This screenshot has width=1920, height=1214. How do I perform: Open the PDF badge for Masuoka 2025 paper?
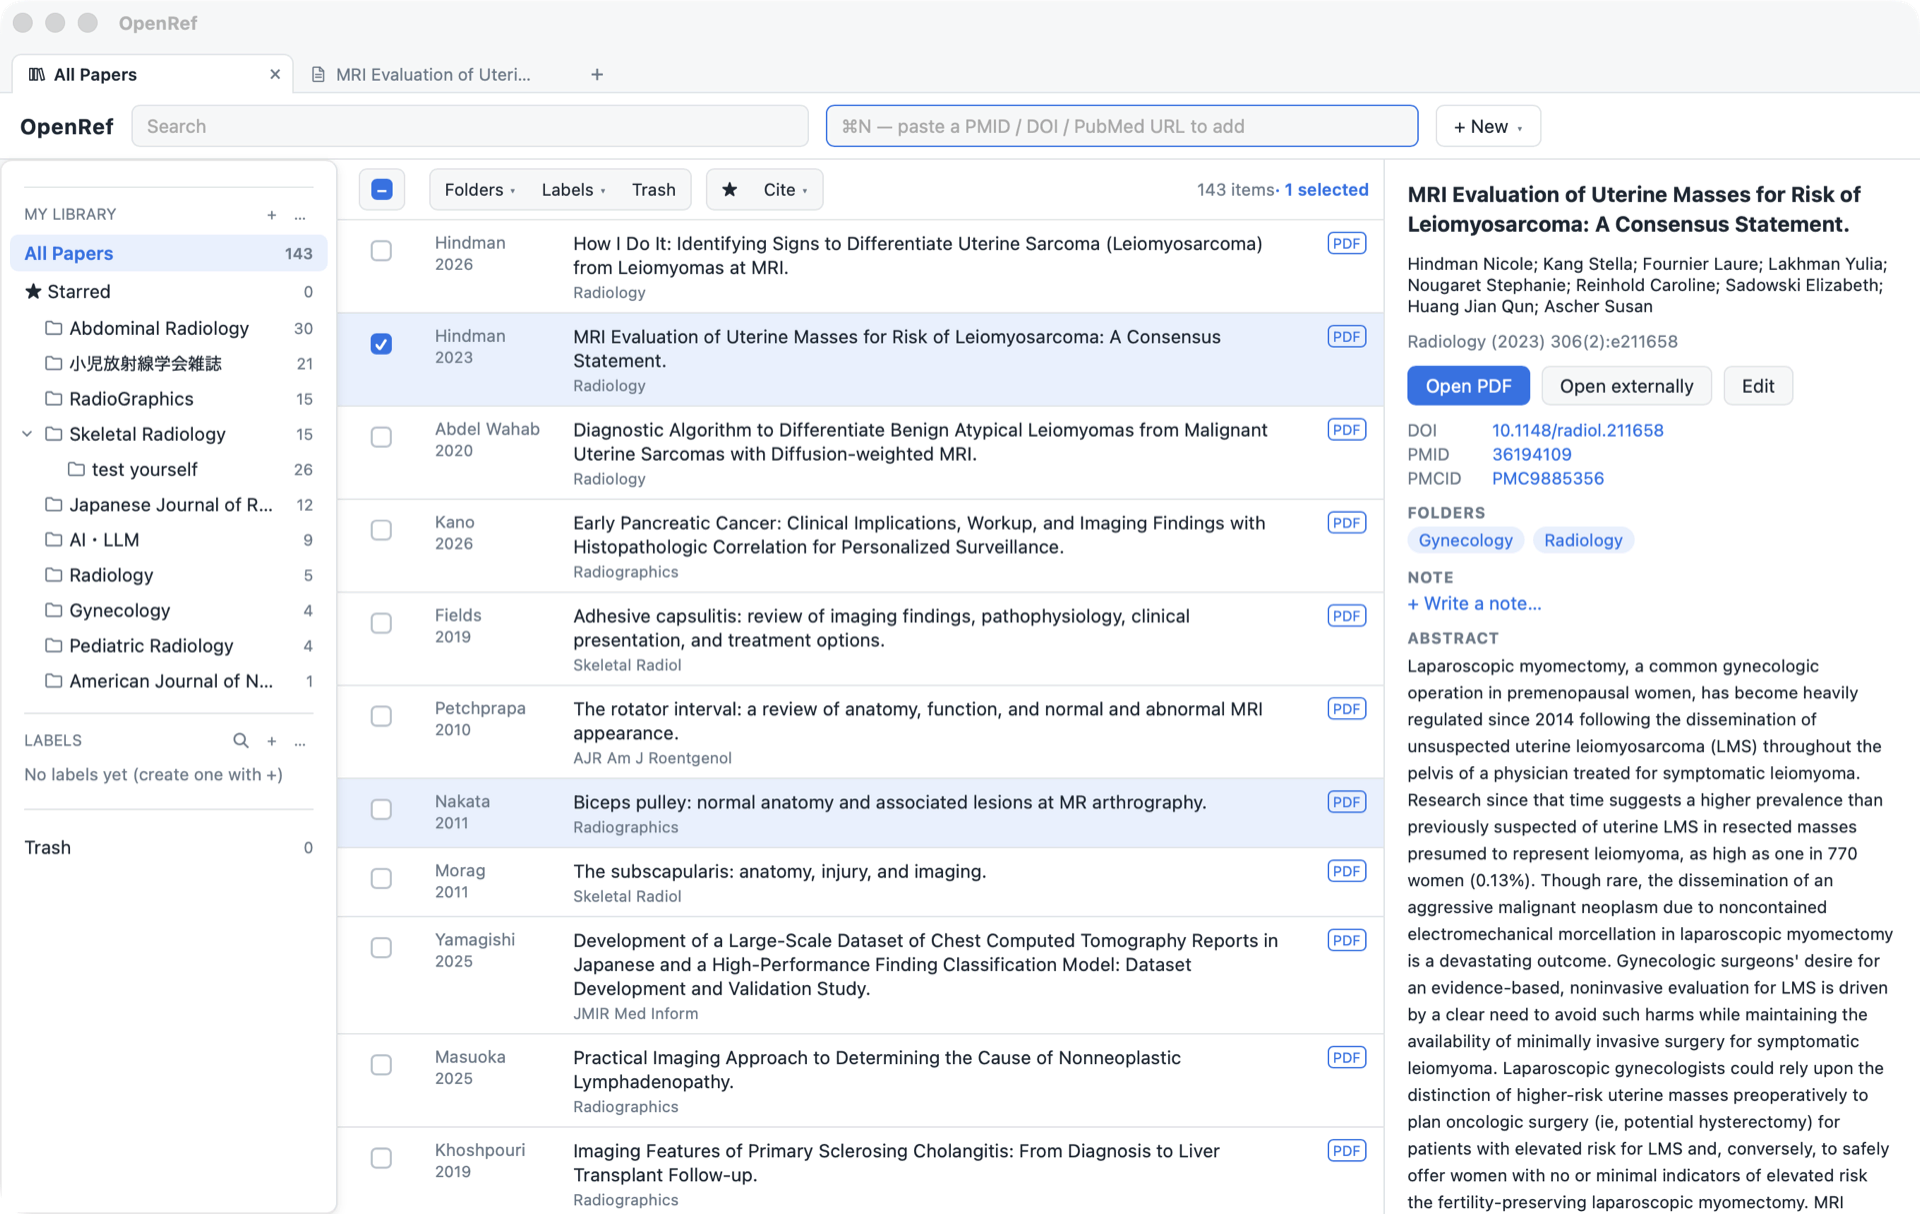click(1347, 1057)
